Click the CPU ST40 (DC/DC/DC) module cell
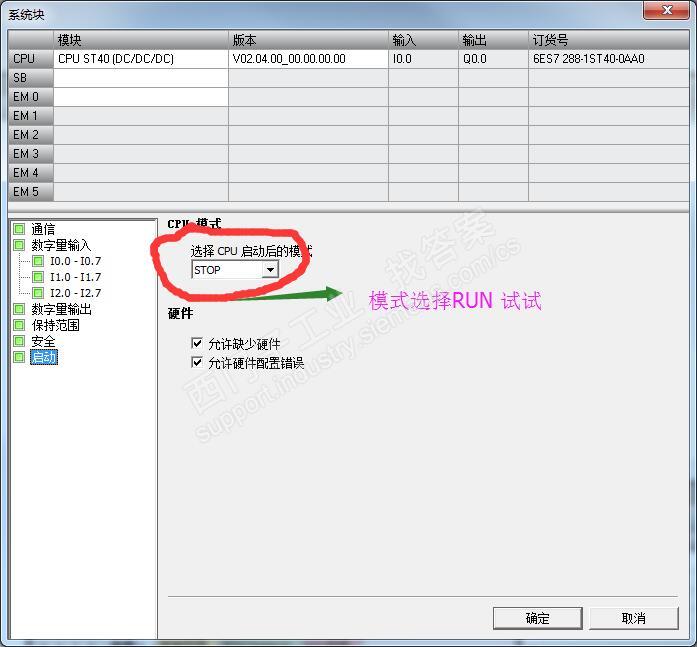 141,59
